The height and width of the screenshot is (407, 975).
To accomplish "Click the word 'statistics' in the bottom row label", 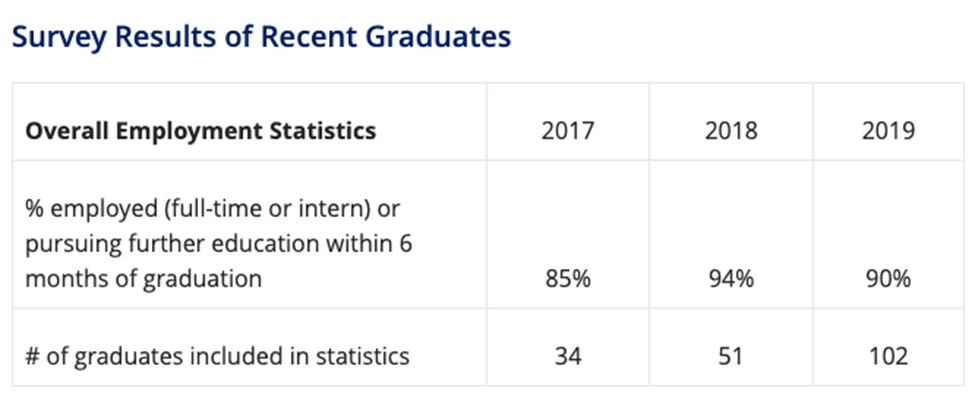I will (x=361, y=355).
